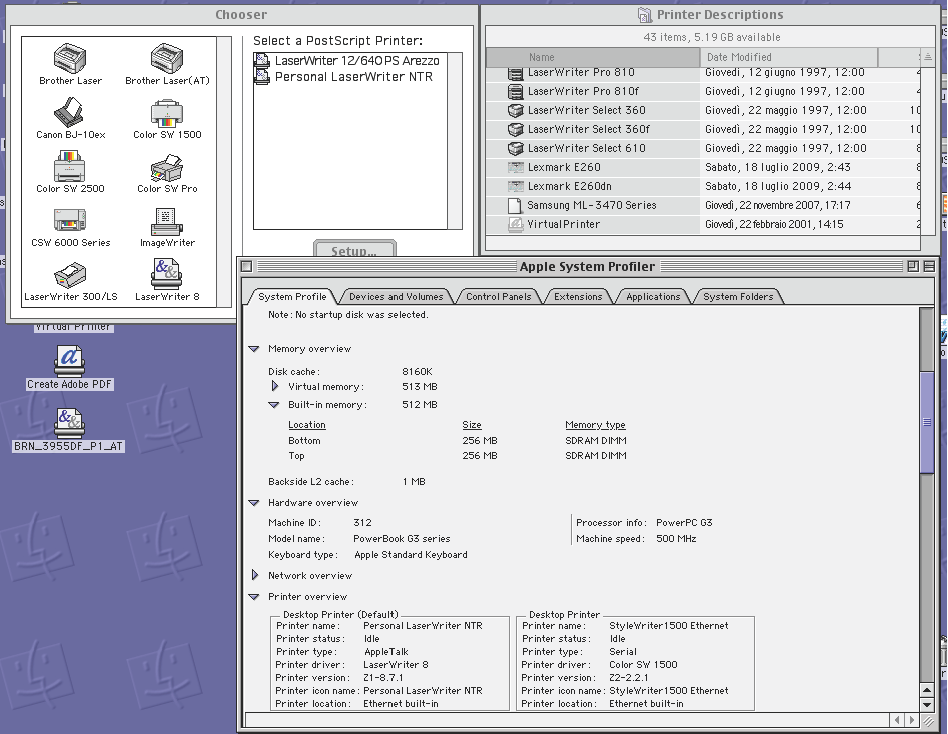
Task: Click the LaserWriter Select 610 file icon
Action: click(515, 148)
